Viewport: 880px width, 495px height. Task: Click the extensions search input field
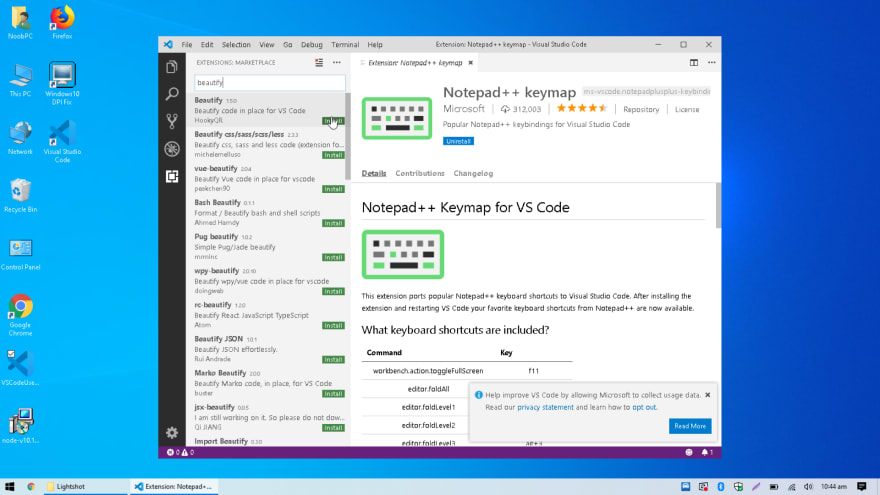(x=270, y=82)
